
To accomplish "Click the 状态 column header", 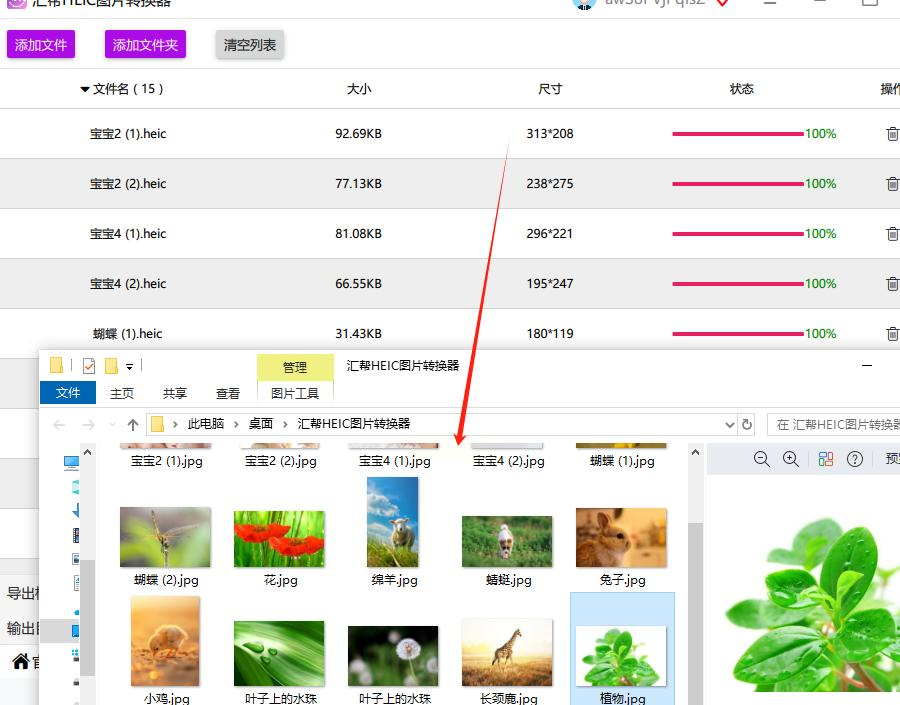I will click(x=742, y=89).
